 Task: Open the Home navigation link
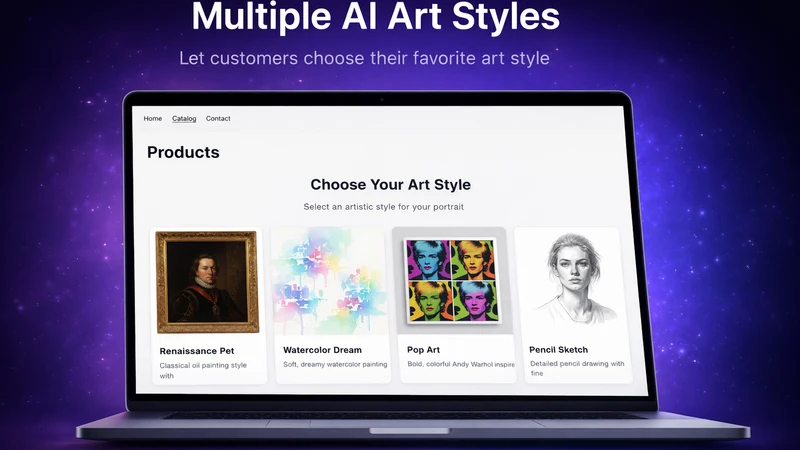coord(153,118)
